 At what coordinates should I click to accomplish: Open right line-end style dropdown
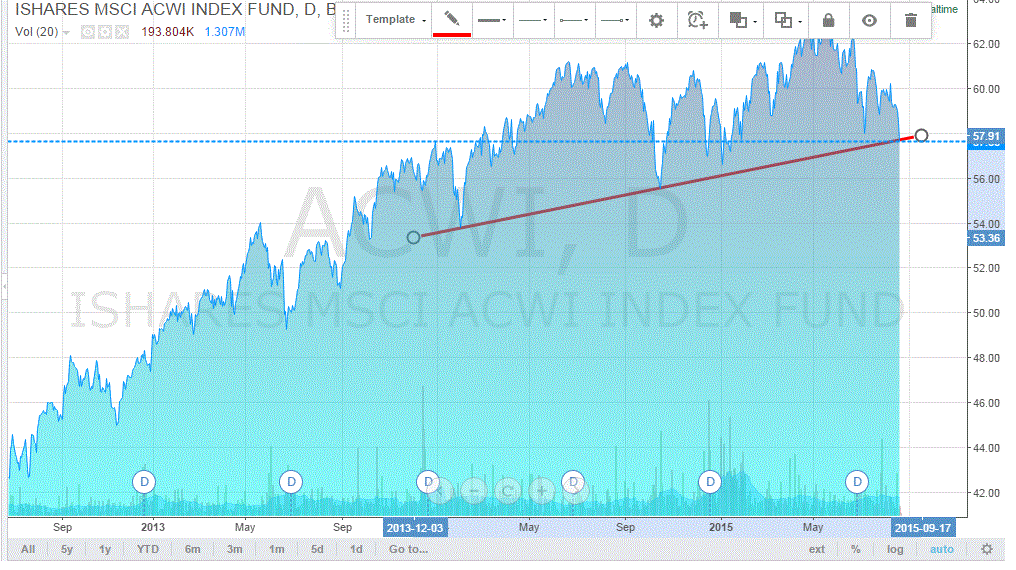[x=615, y=21]
